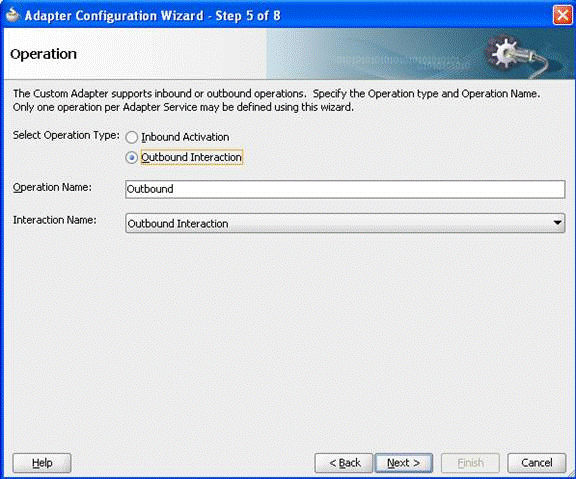576x479 pixels.
Task: Open the Interaction Name dropdown
Action: click(345, 223)
